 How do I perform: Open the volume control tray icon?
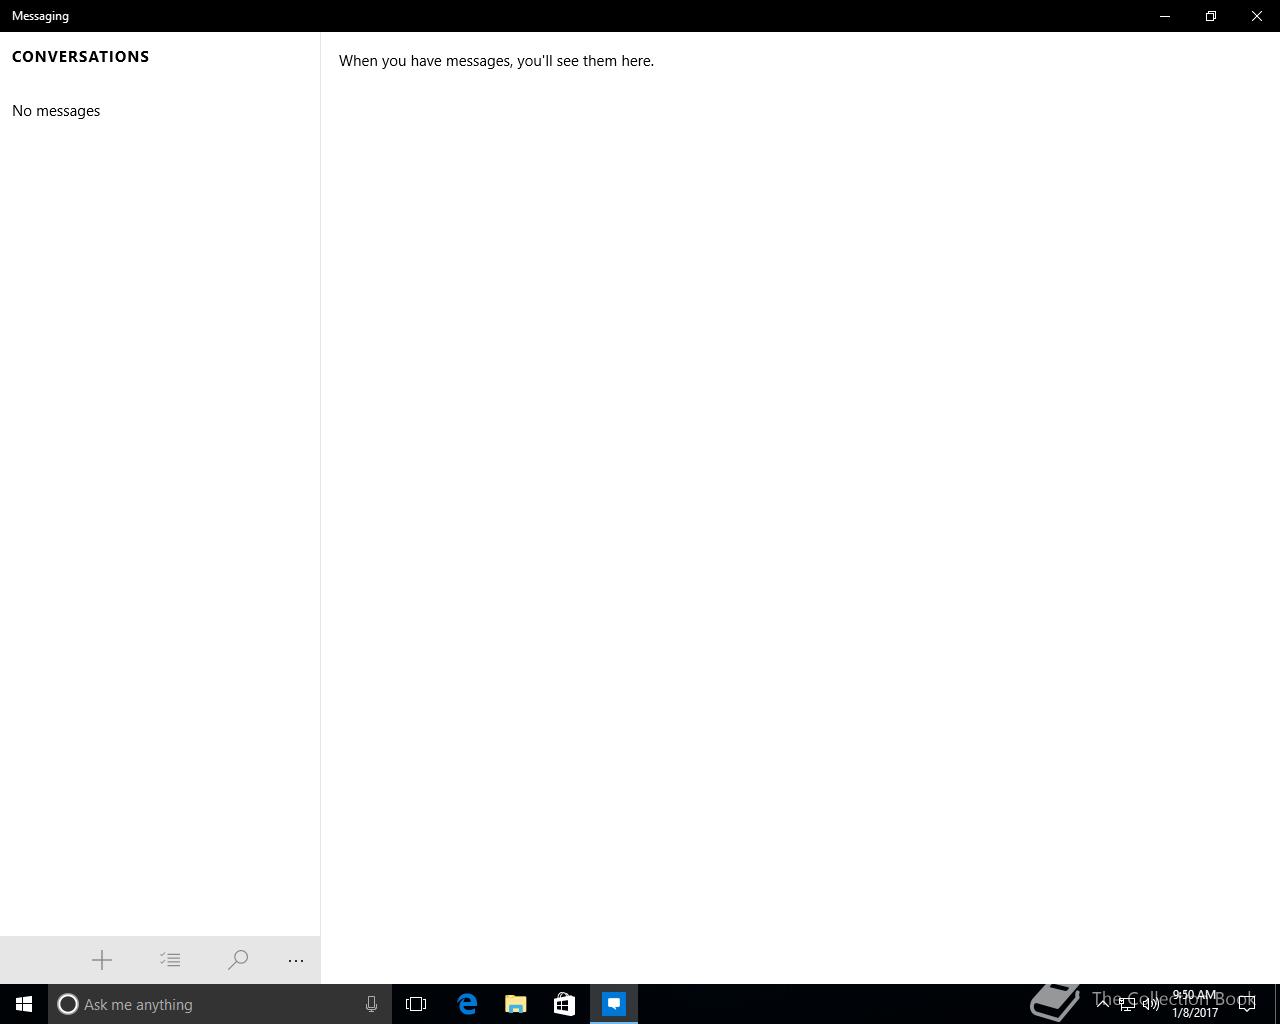pos(1151,1004)
